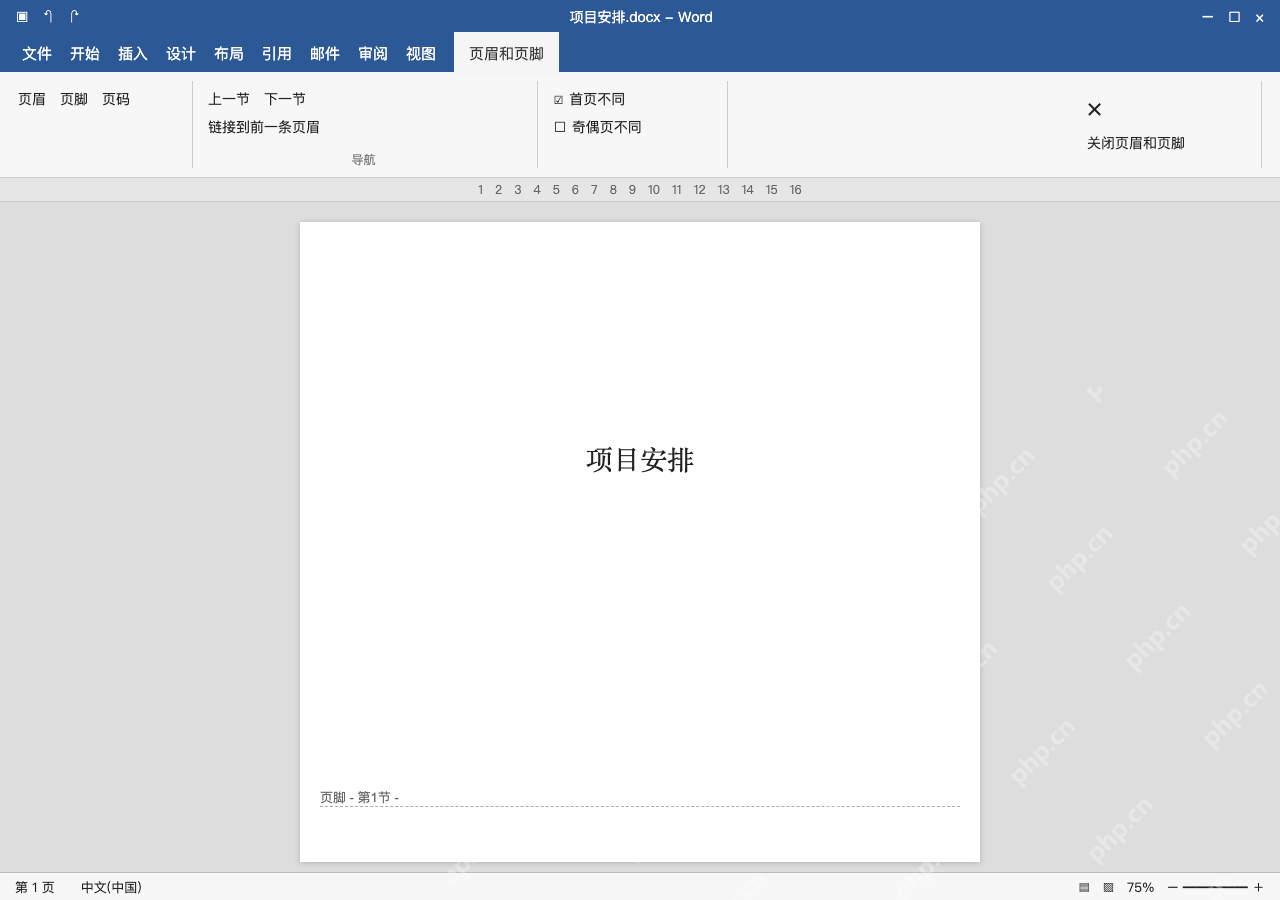Redo with the title bar arrow
The width and height of the screenshot is (1280, 900).
tap(74, 17)
